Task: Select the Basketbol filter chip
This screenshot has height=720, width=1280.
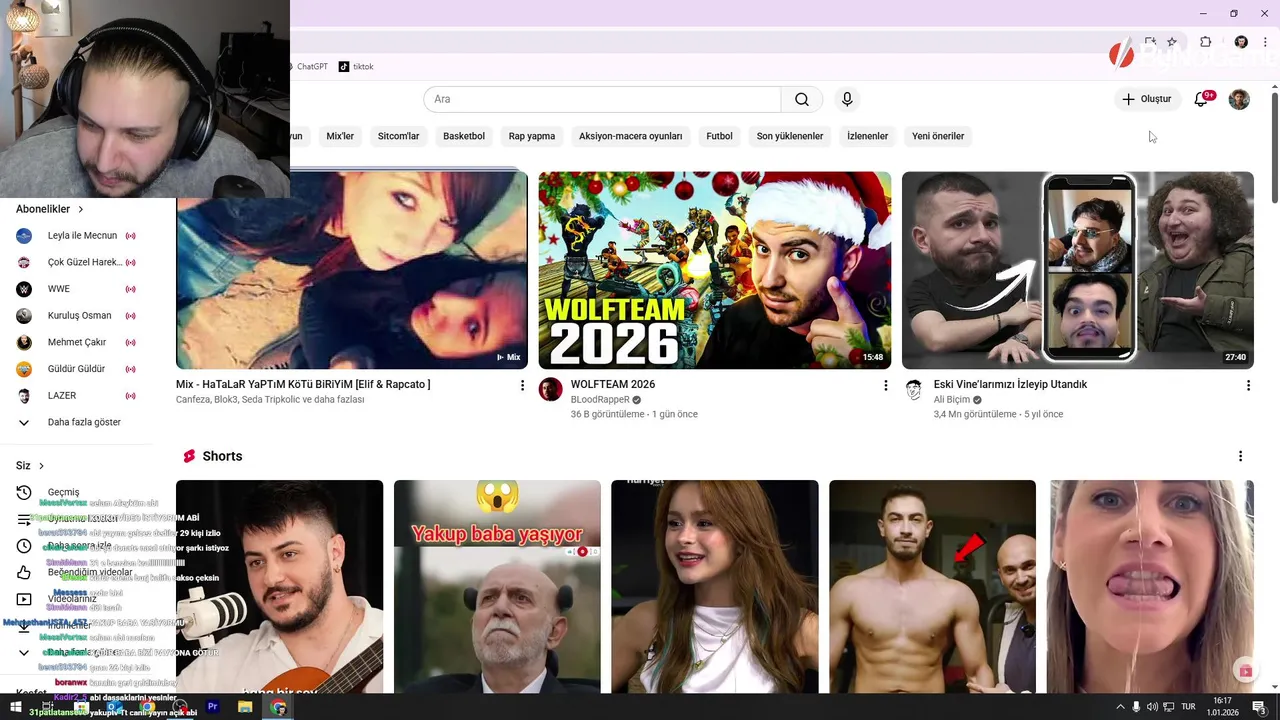Action: click(464, 136)
